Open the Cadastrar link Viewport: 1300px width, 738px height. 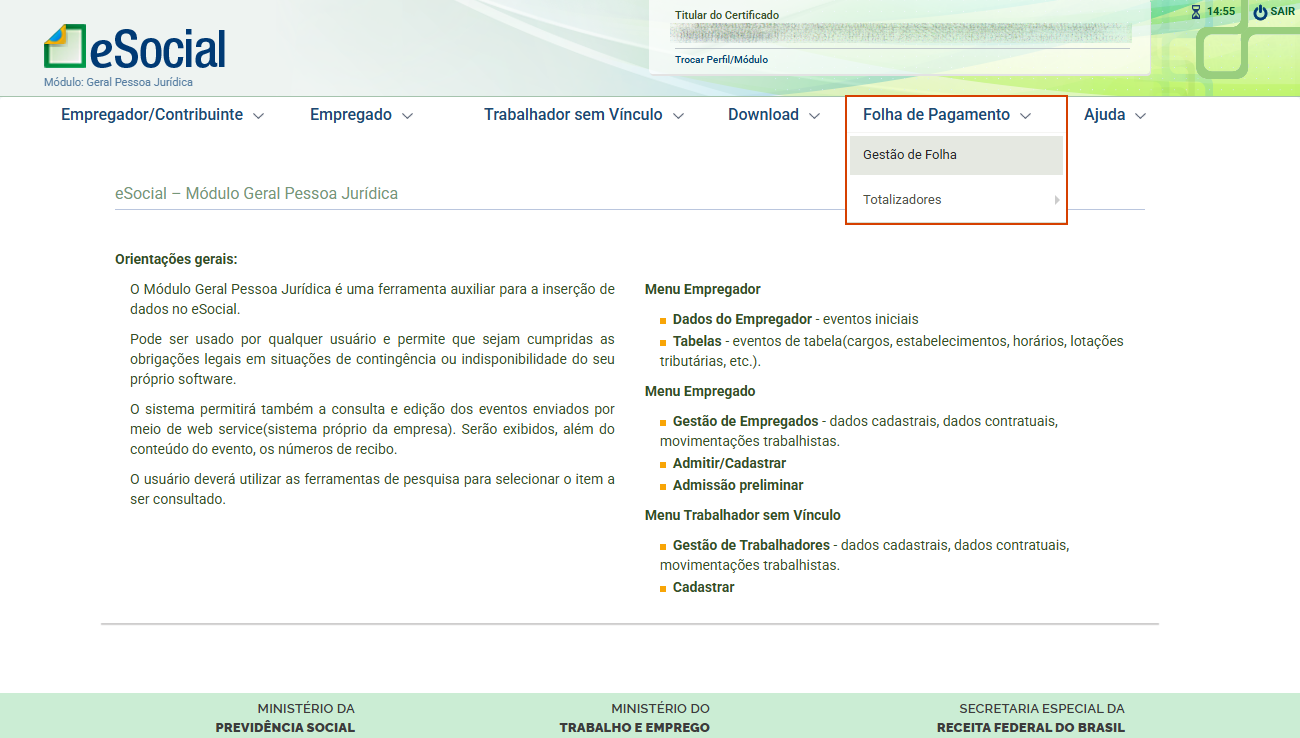704,588
